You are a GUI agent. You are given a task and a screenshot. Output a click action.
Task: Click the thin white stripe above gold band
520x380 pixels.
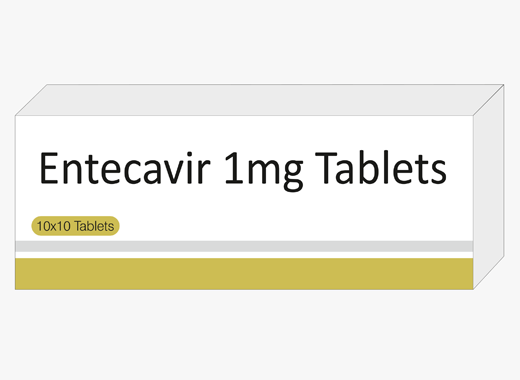click(x=244, y=255)
